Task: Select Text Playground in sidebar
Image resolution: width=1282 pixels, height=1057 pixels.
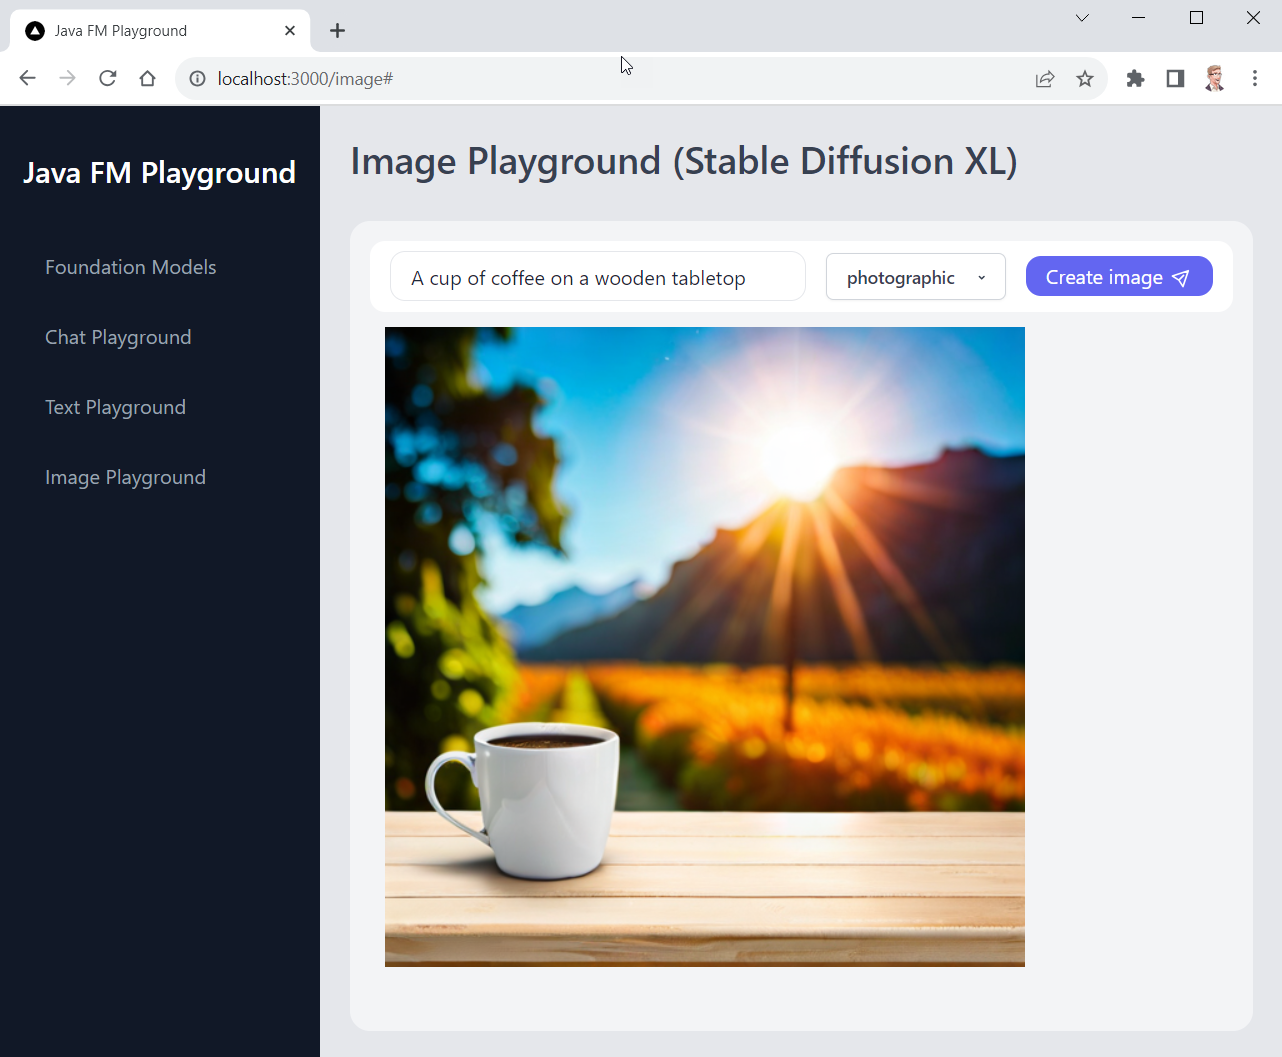Action: [x=115, y=407]
